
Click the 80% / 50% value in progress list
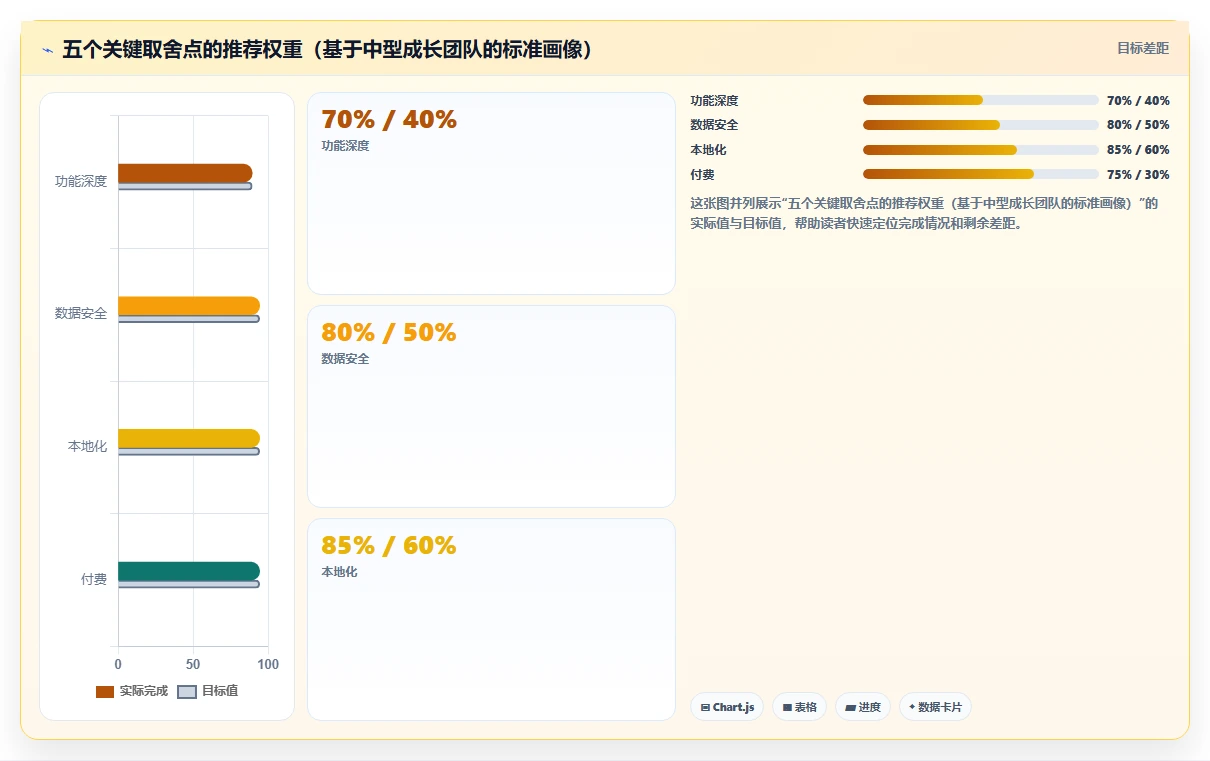click(x=1138, y=125)
